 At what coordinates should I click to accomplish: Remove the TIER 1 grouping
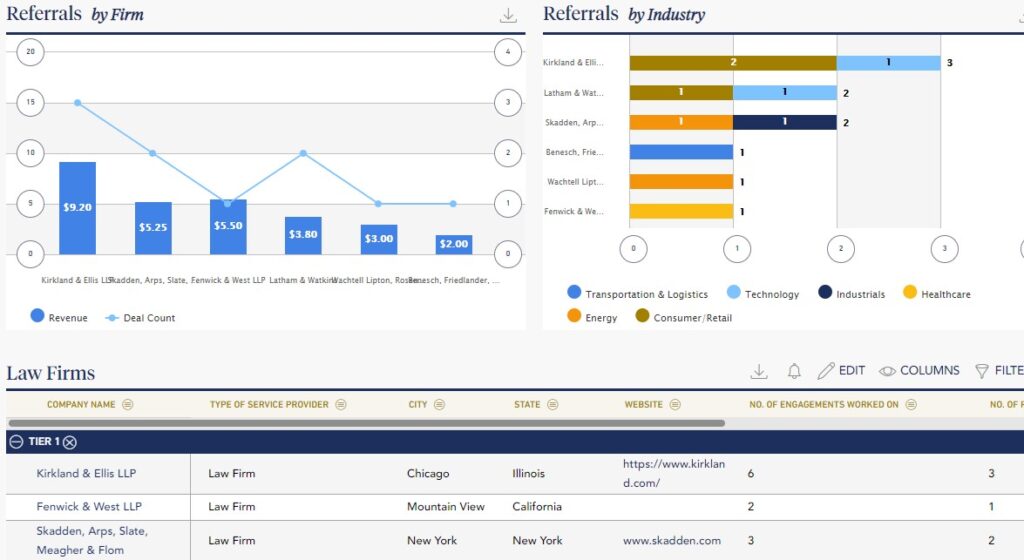(70, 443)
